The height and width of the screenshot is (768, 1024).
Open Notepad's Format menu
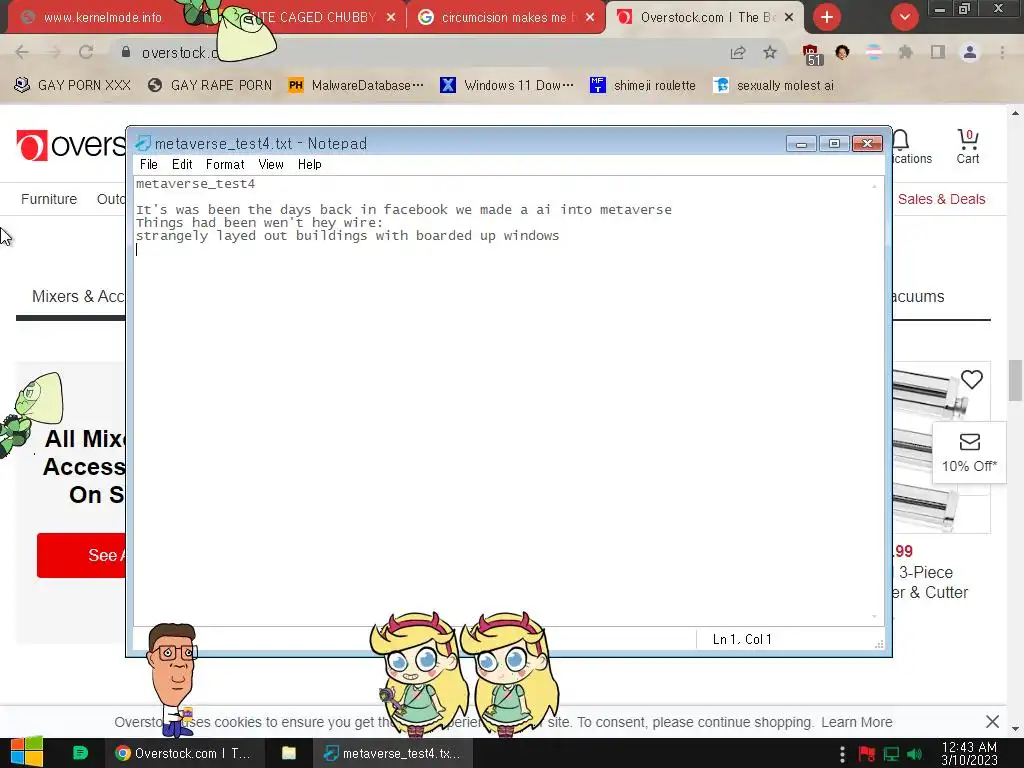(x=225, y=165)
